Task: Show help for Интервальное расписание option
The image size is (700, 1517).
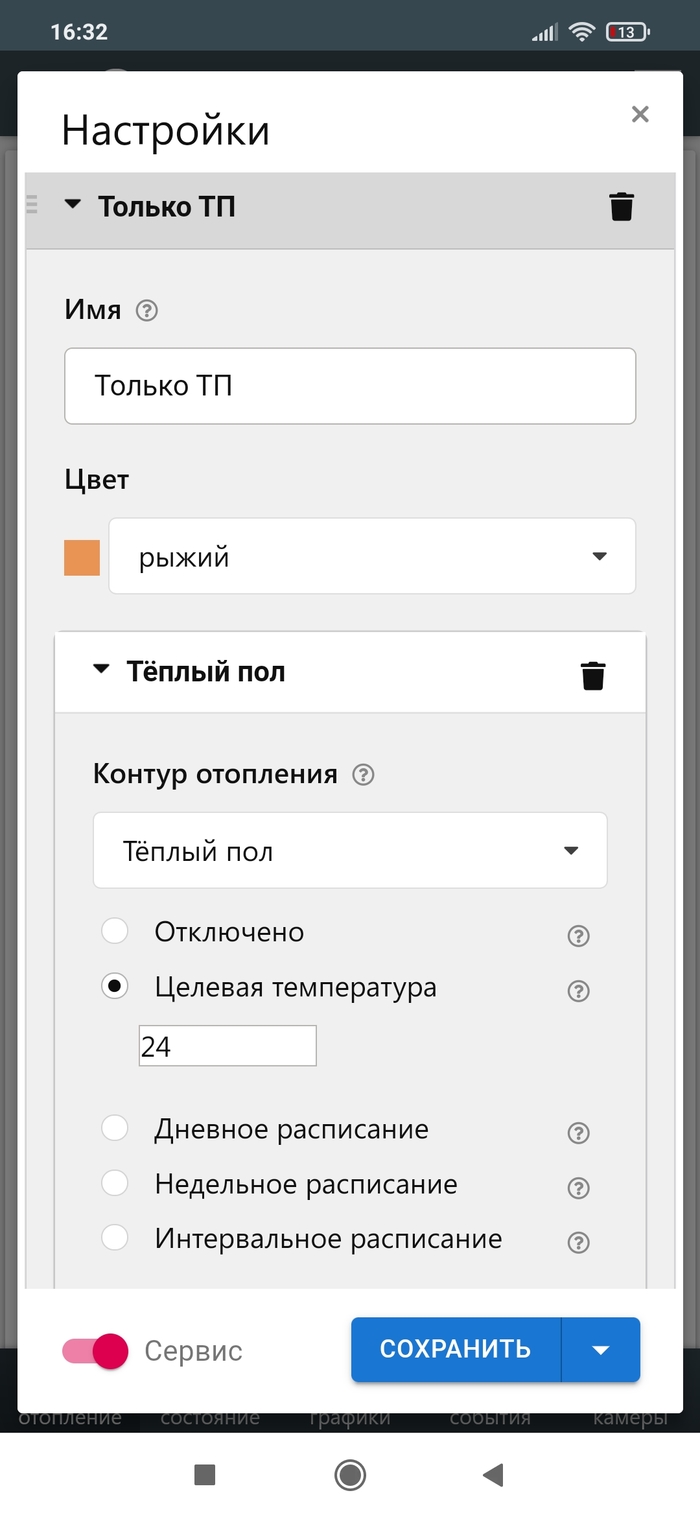Action: [578, 1243]
